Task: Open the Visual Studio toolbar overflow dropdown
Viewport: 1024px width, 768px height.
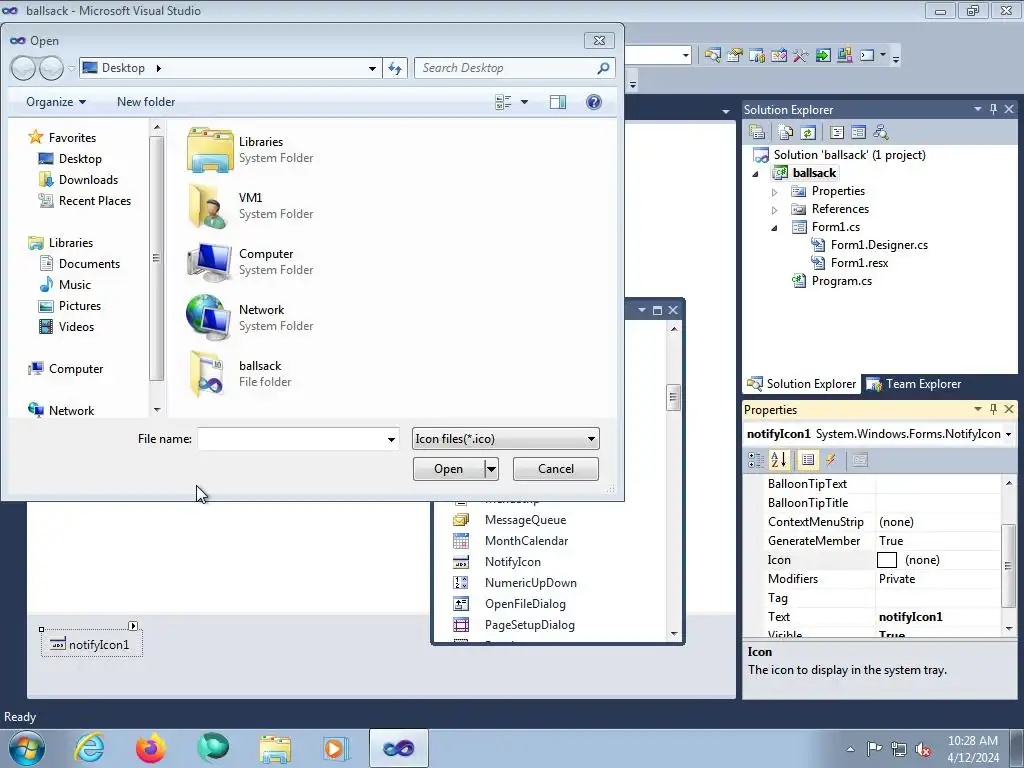Action: (x=896, y=58)
